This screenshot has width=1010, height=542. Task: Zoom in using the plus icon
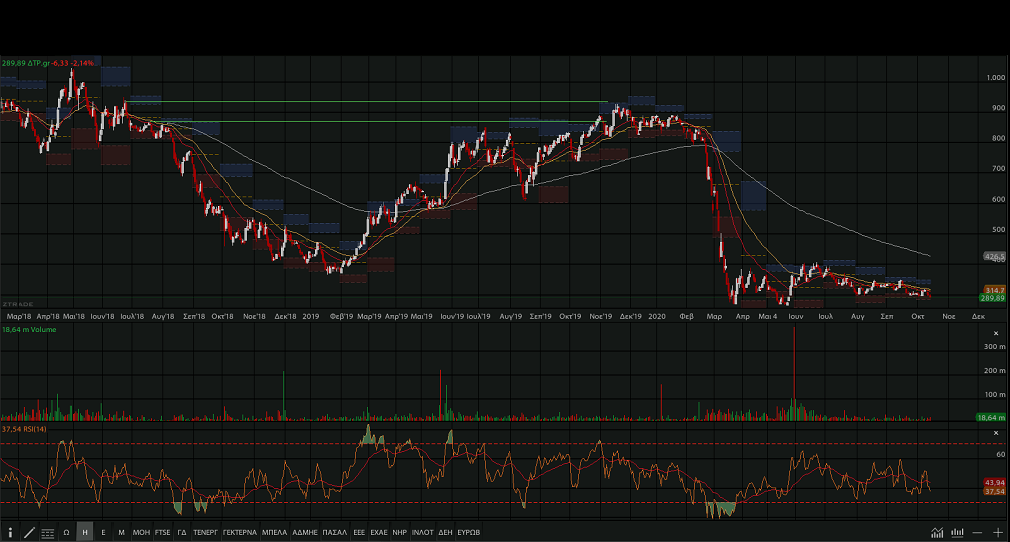(x=997, y=533)
